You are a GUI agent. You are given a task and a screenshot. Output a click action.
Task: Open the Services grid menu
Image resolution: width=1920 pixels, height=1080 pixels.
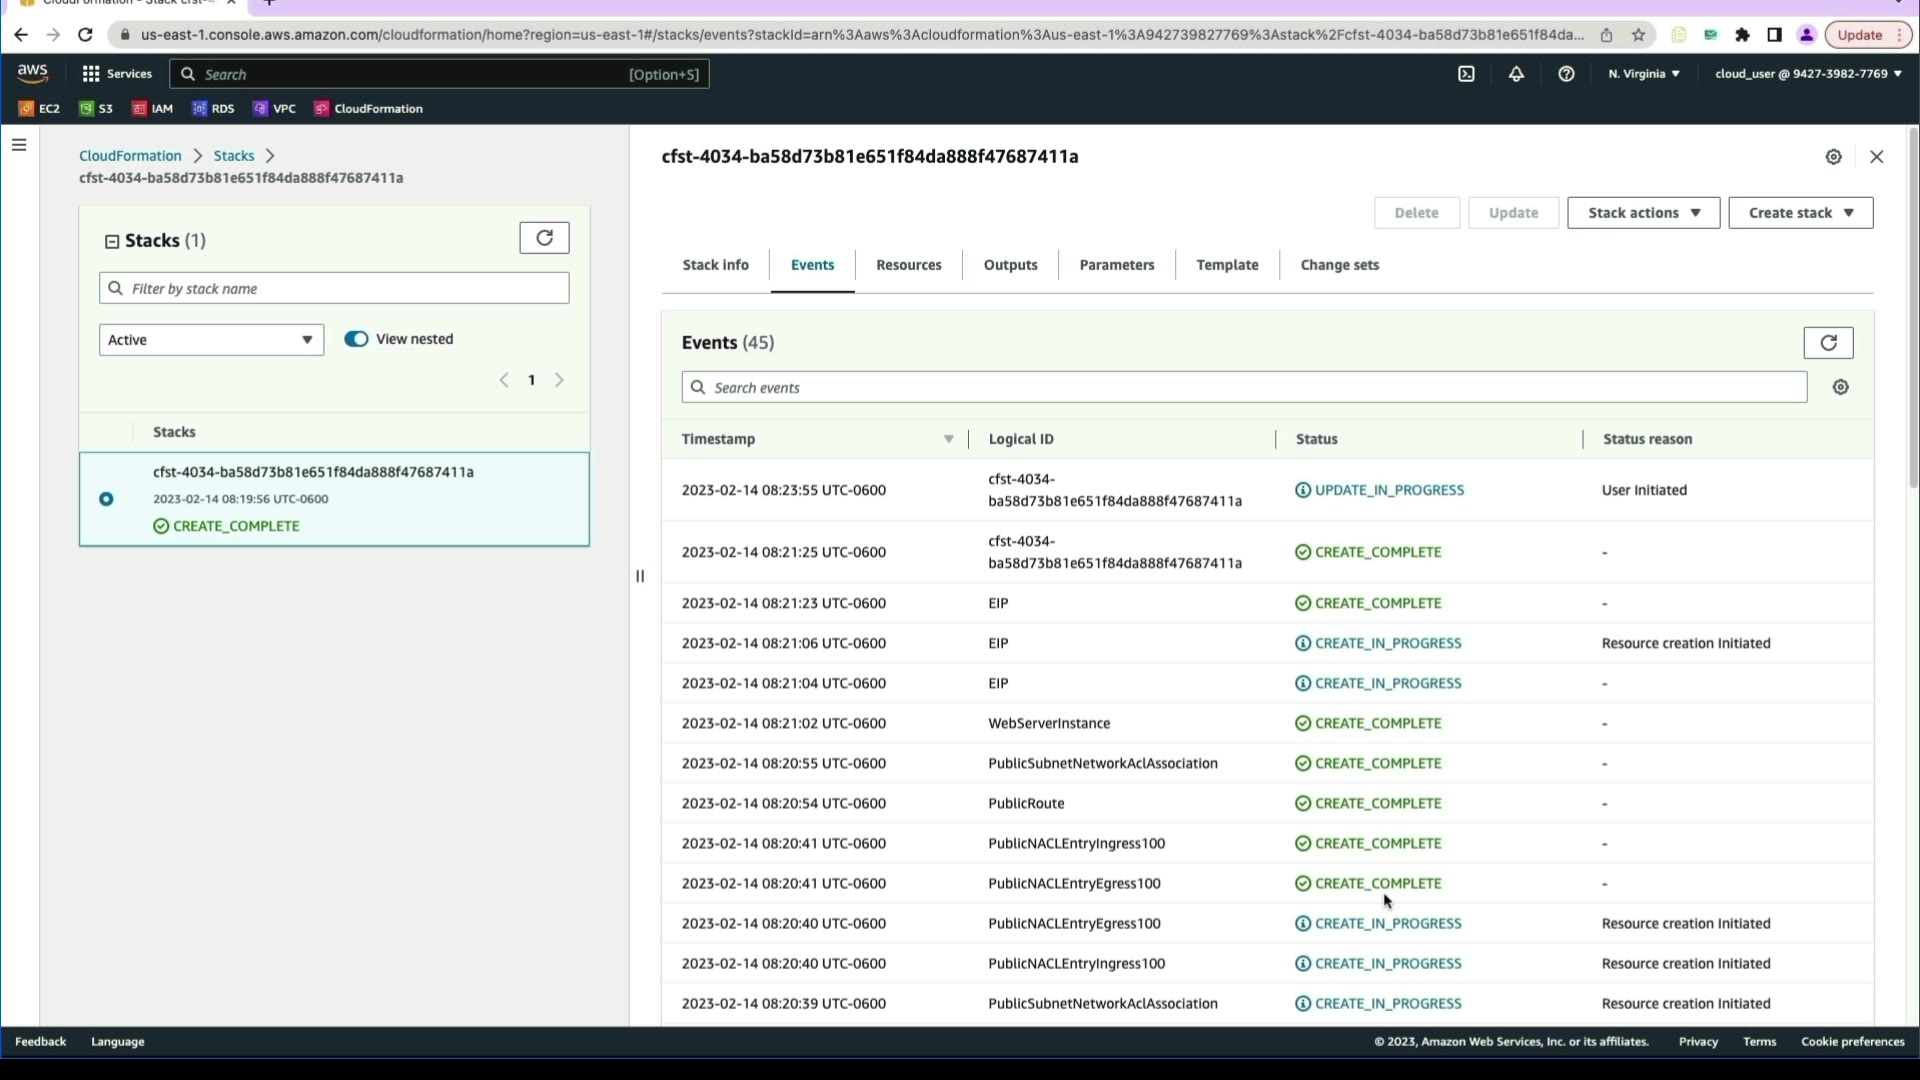pos(116,74)
